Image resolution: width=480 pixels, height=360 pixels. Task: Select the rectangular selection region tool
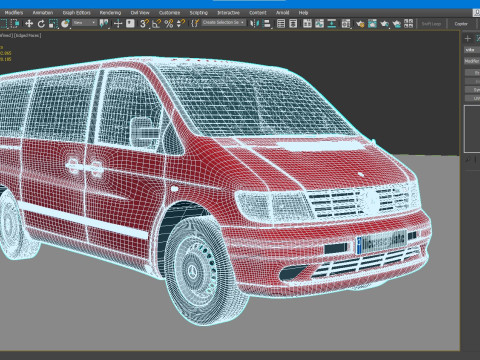pyautogui.click(x=3, y=24)
